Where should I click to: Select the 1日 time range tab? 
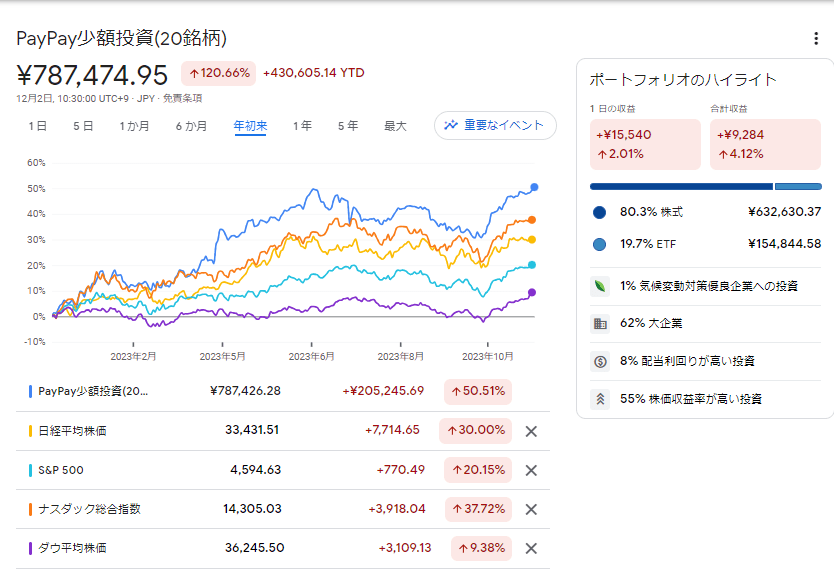pos(37,126)
